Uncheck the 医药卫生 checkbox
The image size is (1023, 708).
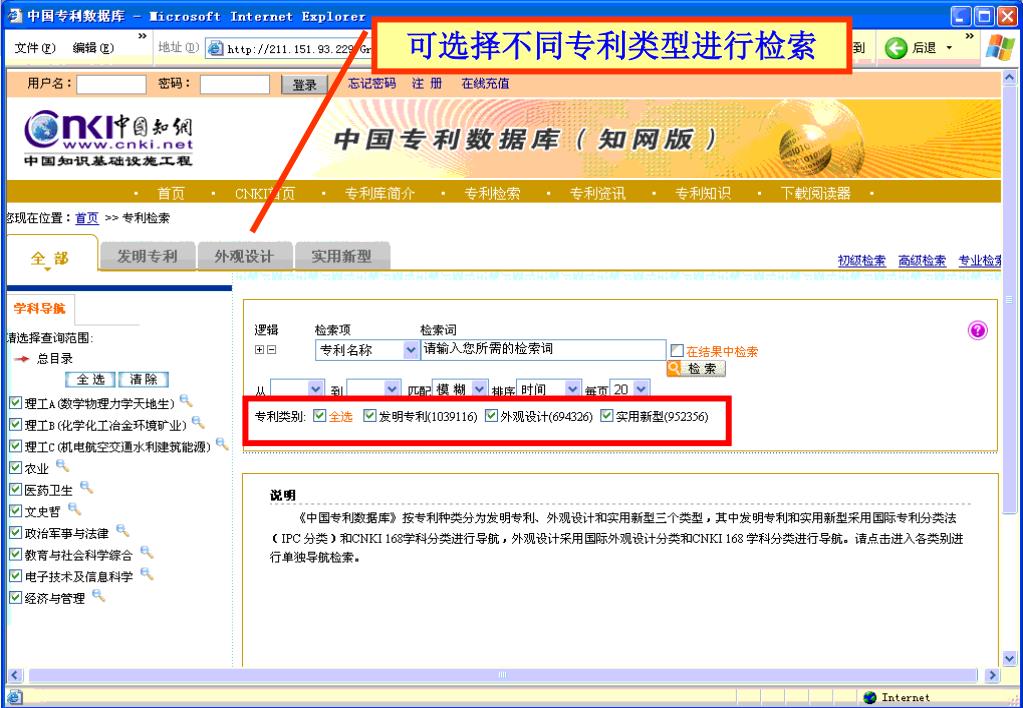coord(15,489)
